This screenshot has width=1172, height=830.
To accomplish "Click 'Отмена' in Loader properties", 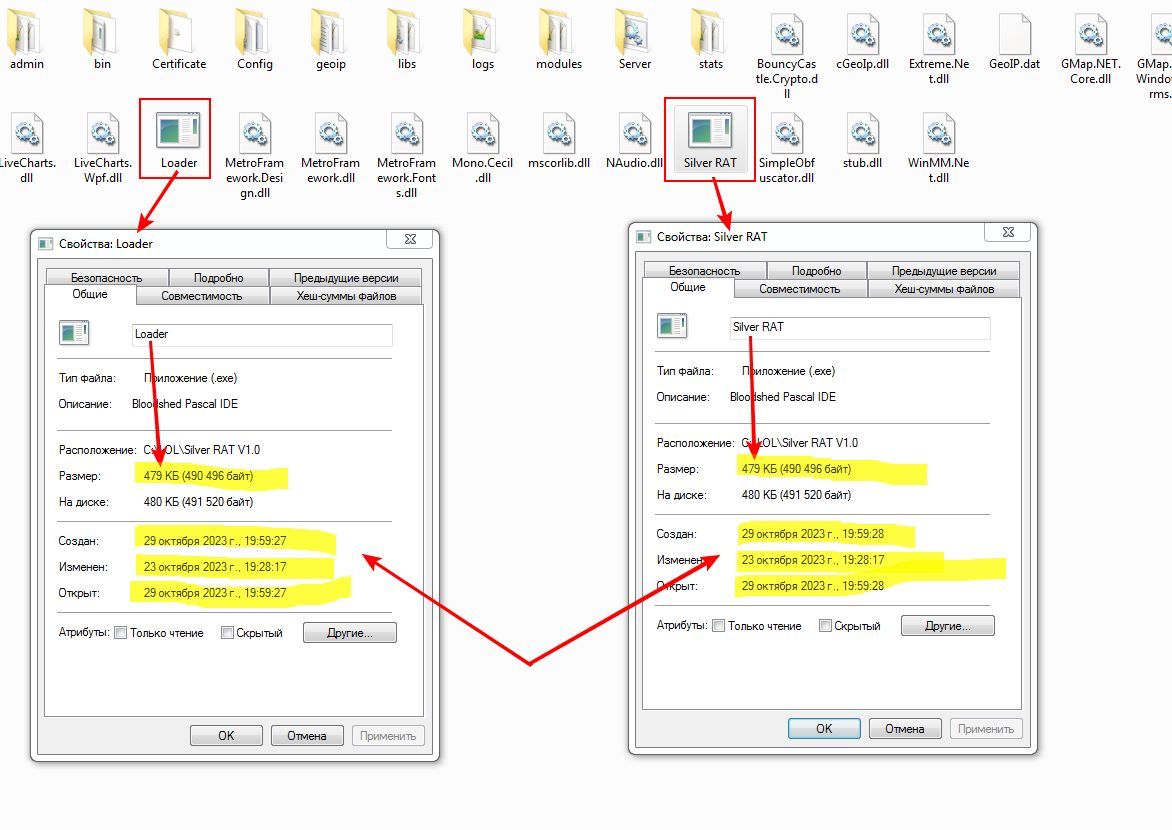I will pyautogui.click(x=307, y=736).
